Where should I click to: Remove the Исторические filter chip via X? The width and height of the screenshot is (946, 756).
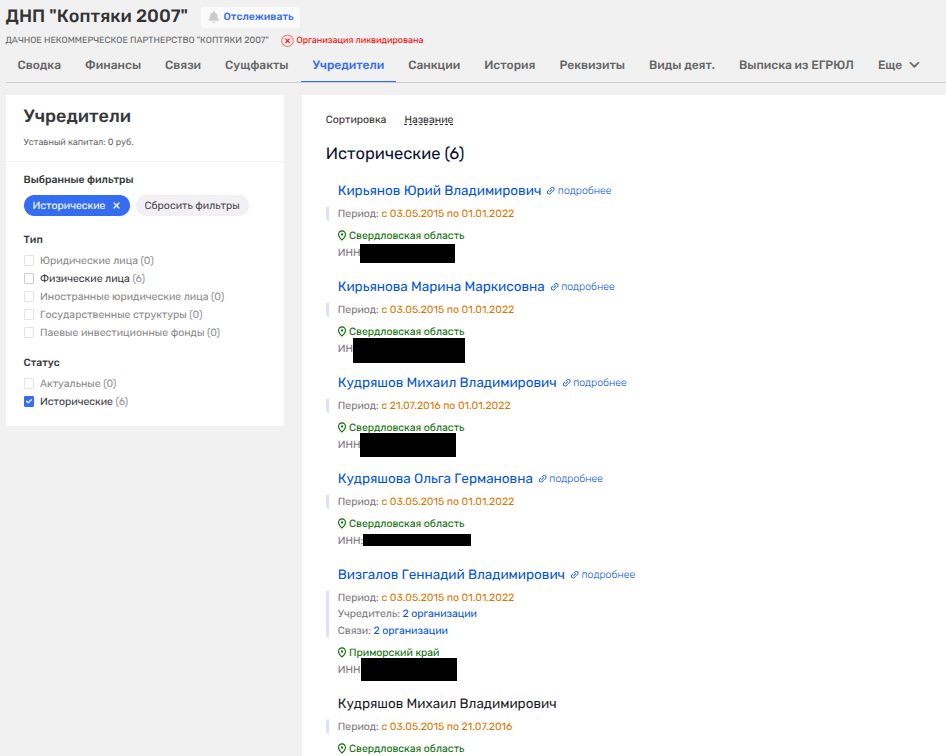click(x=116, y=206)
